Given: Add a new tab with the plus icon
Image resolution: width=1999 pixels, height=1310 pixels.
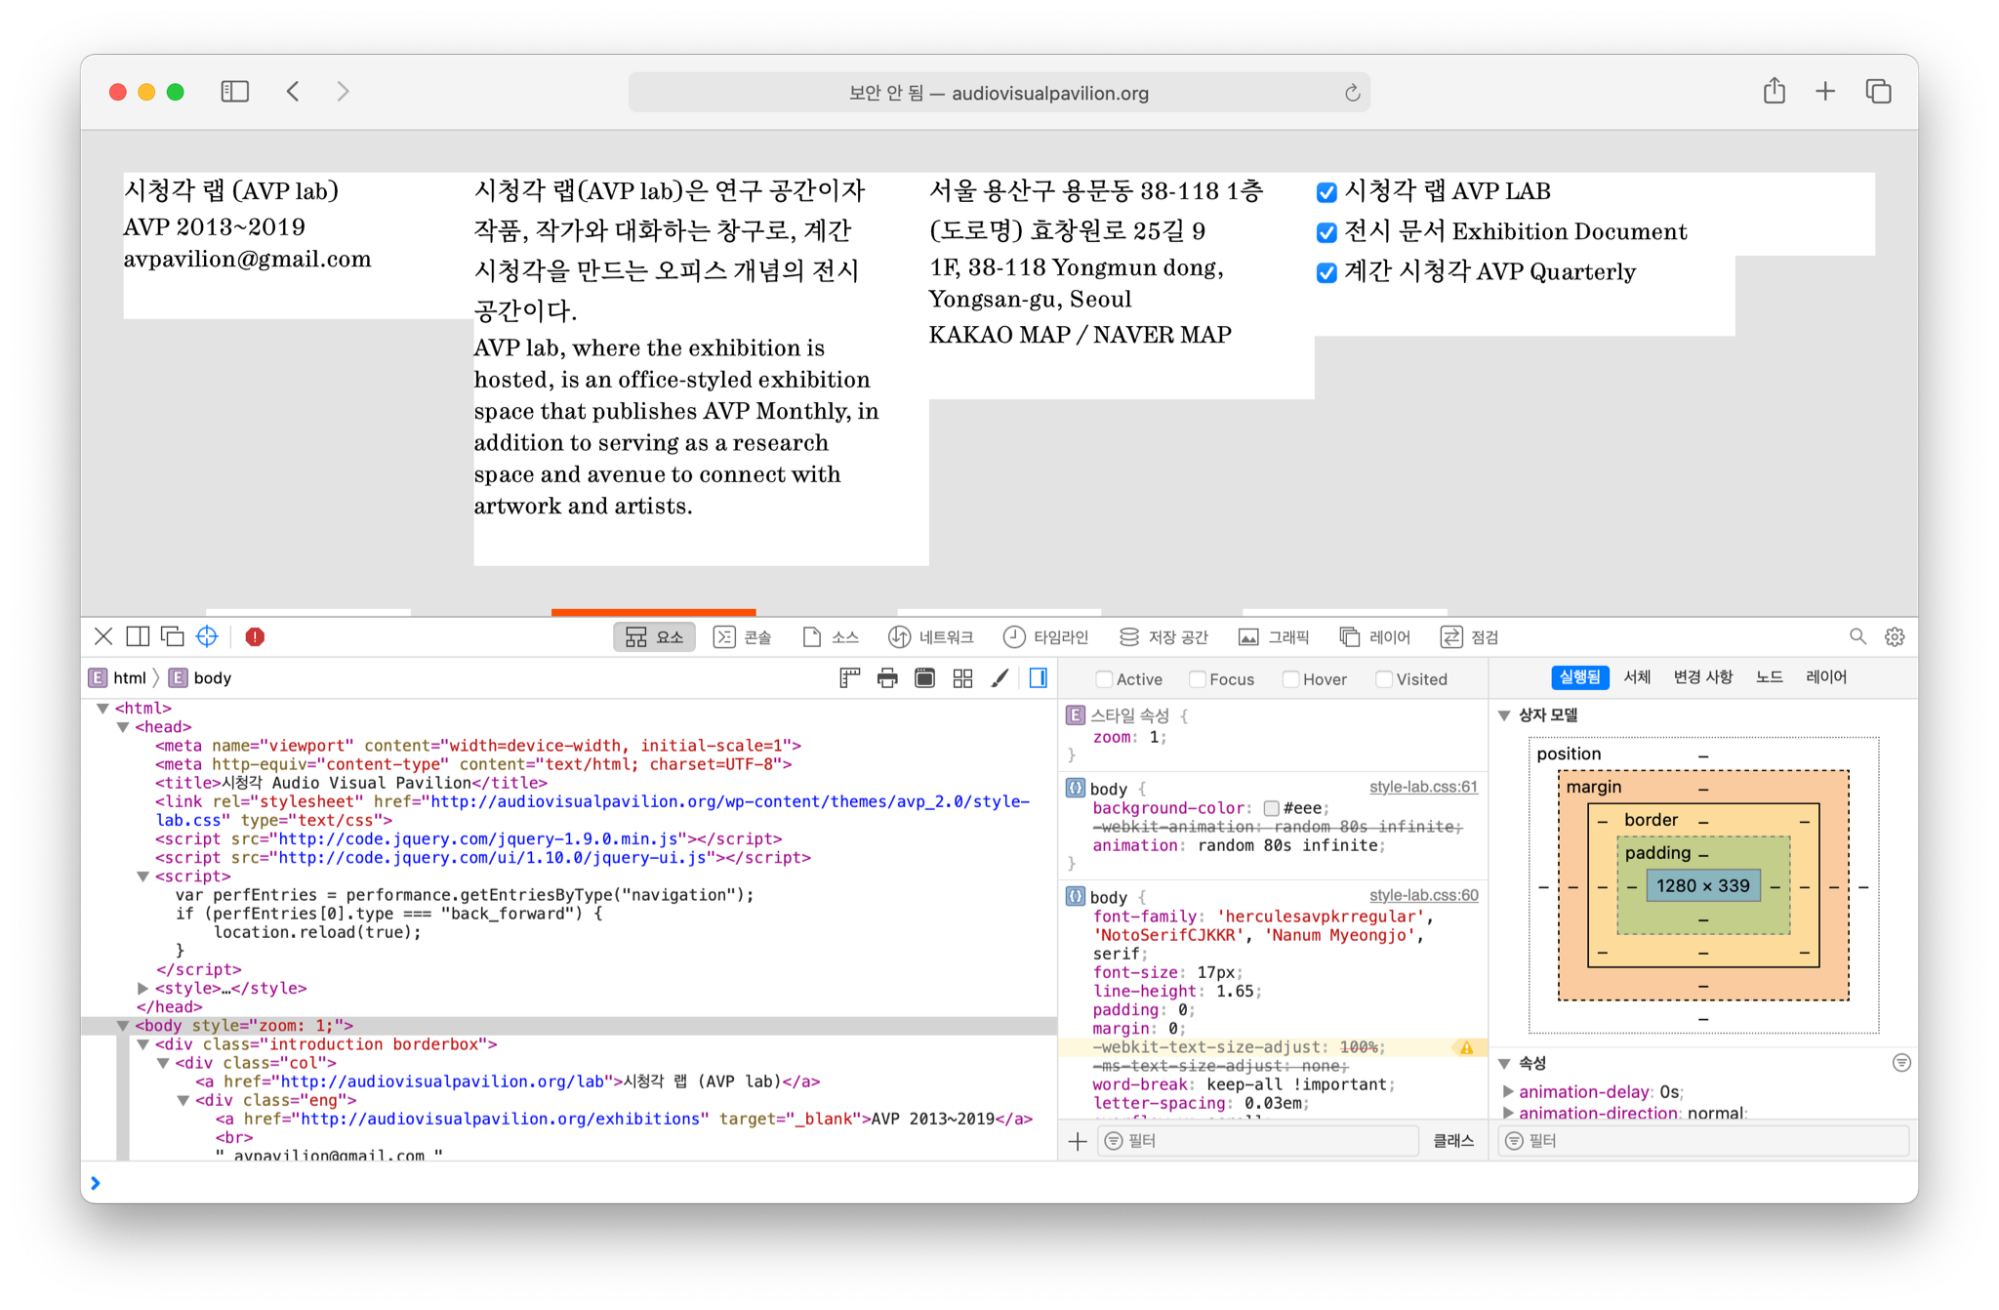Looking at the screenshot, I should (x=1825, y=92).
